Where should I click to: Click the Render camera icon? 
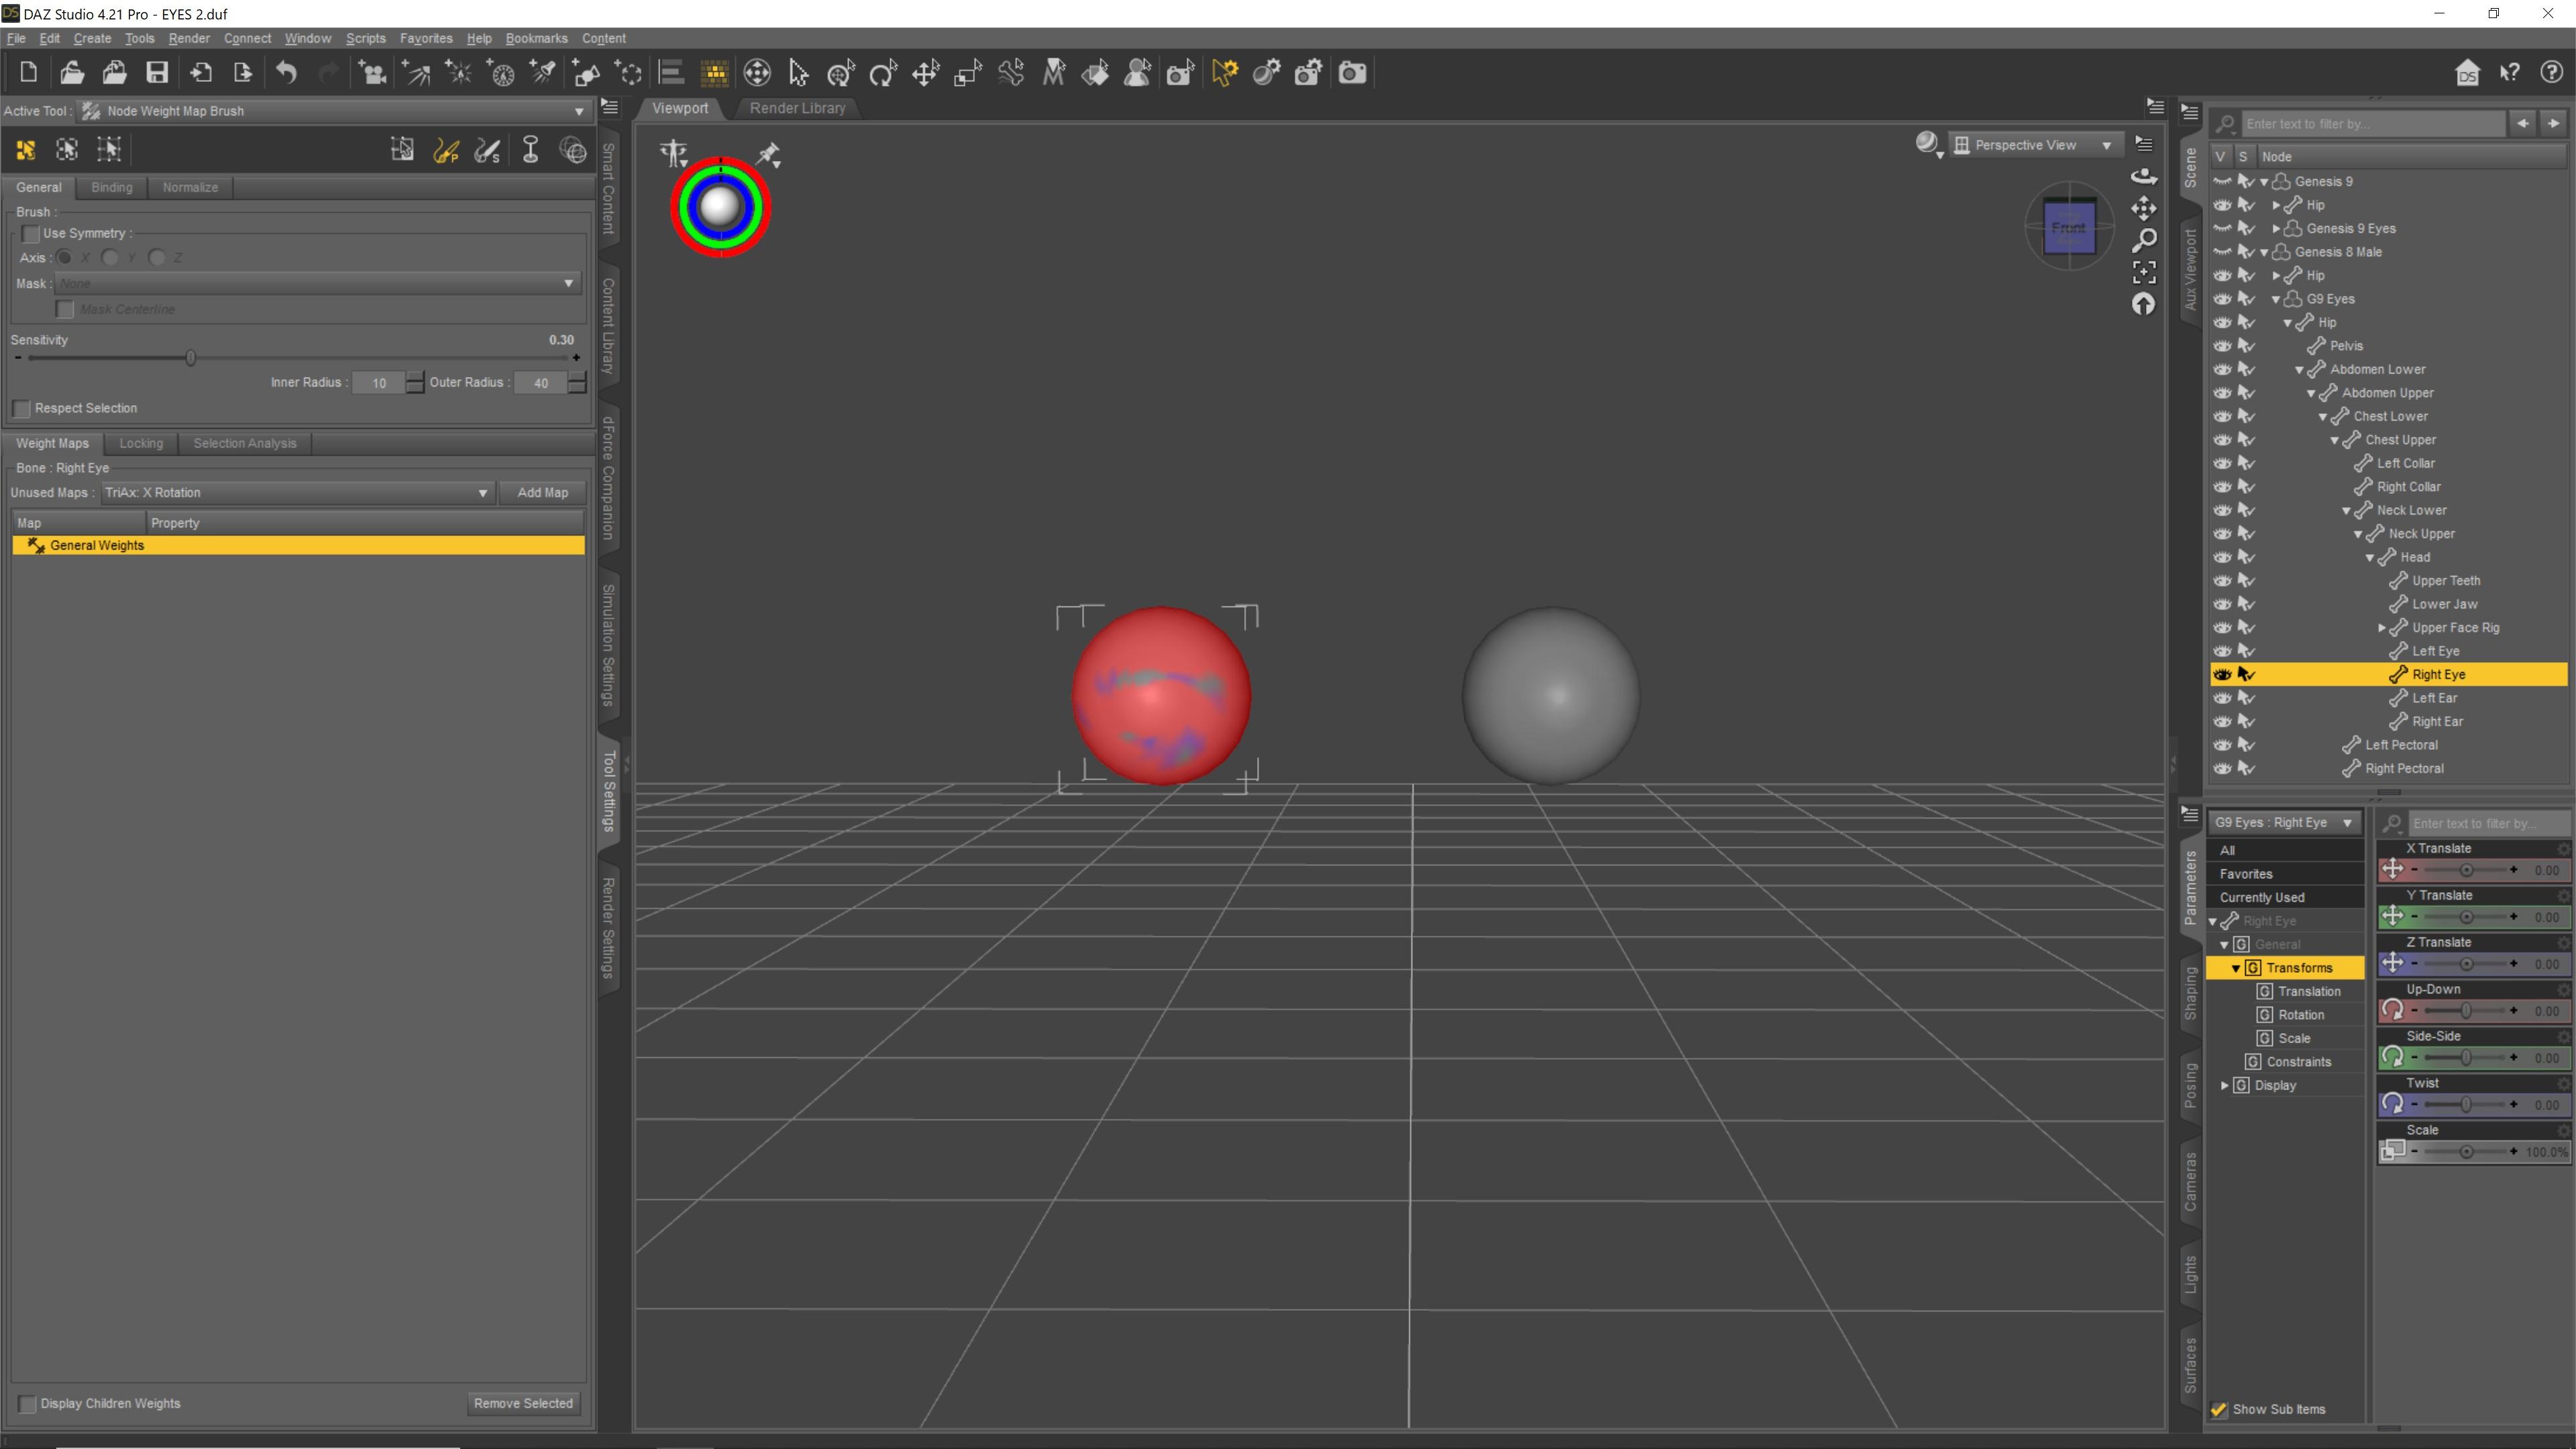pyautogui.click(x=1352, y=73)
